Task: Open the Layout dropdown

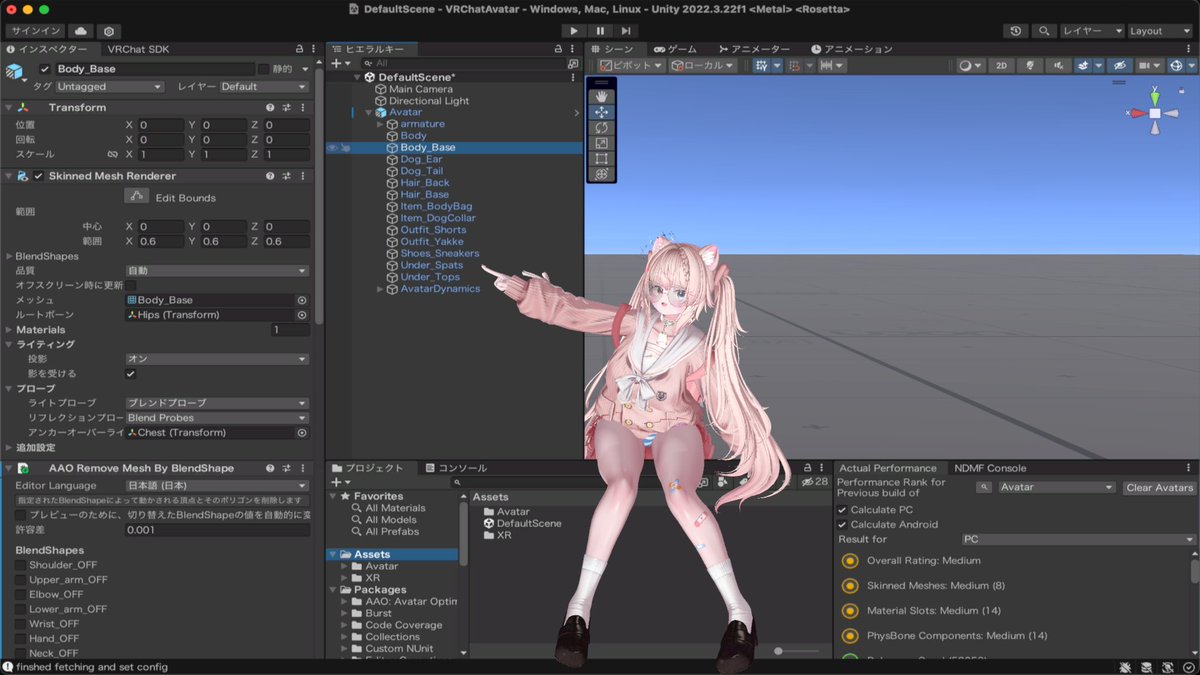Action: click(x=1159, y=31)
